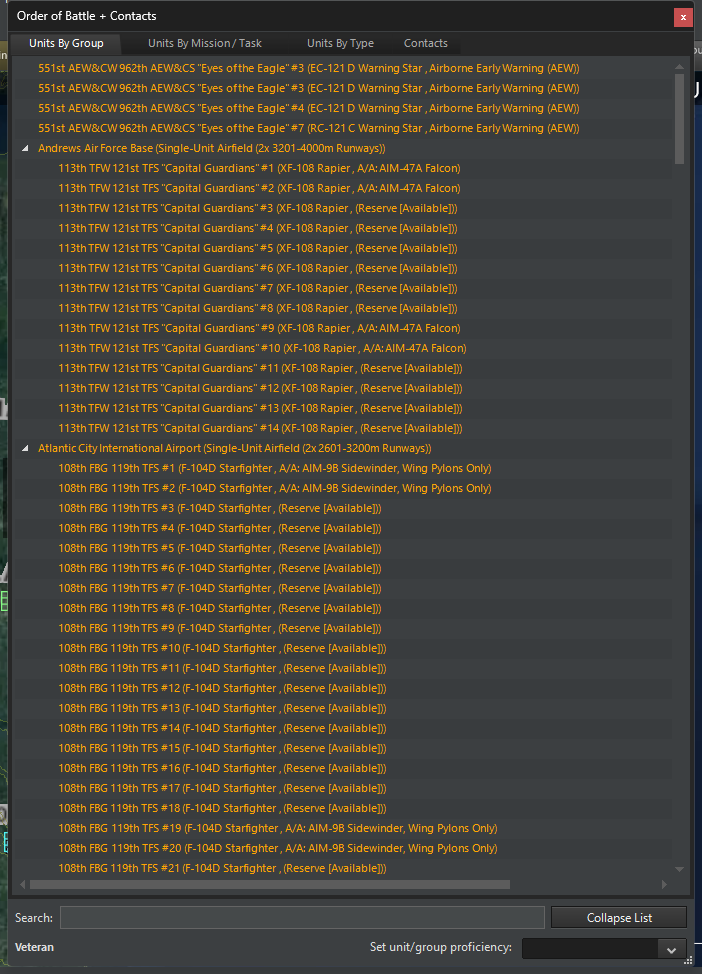Click the Collapse List button
This screenshot has width=702, height=974.
pos(619,917)
